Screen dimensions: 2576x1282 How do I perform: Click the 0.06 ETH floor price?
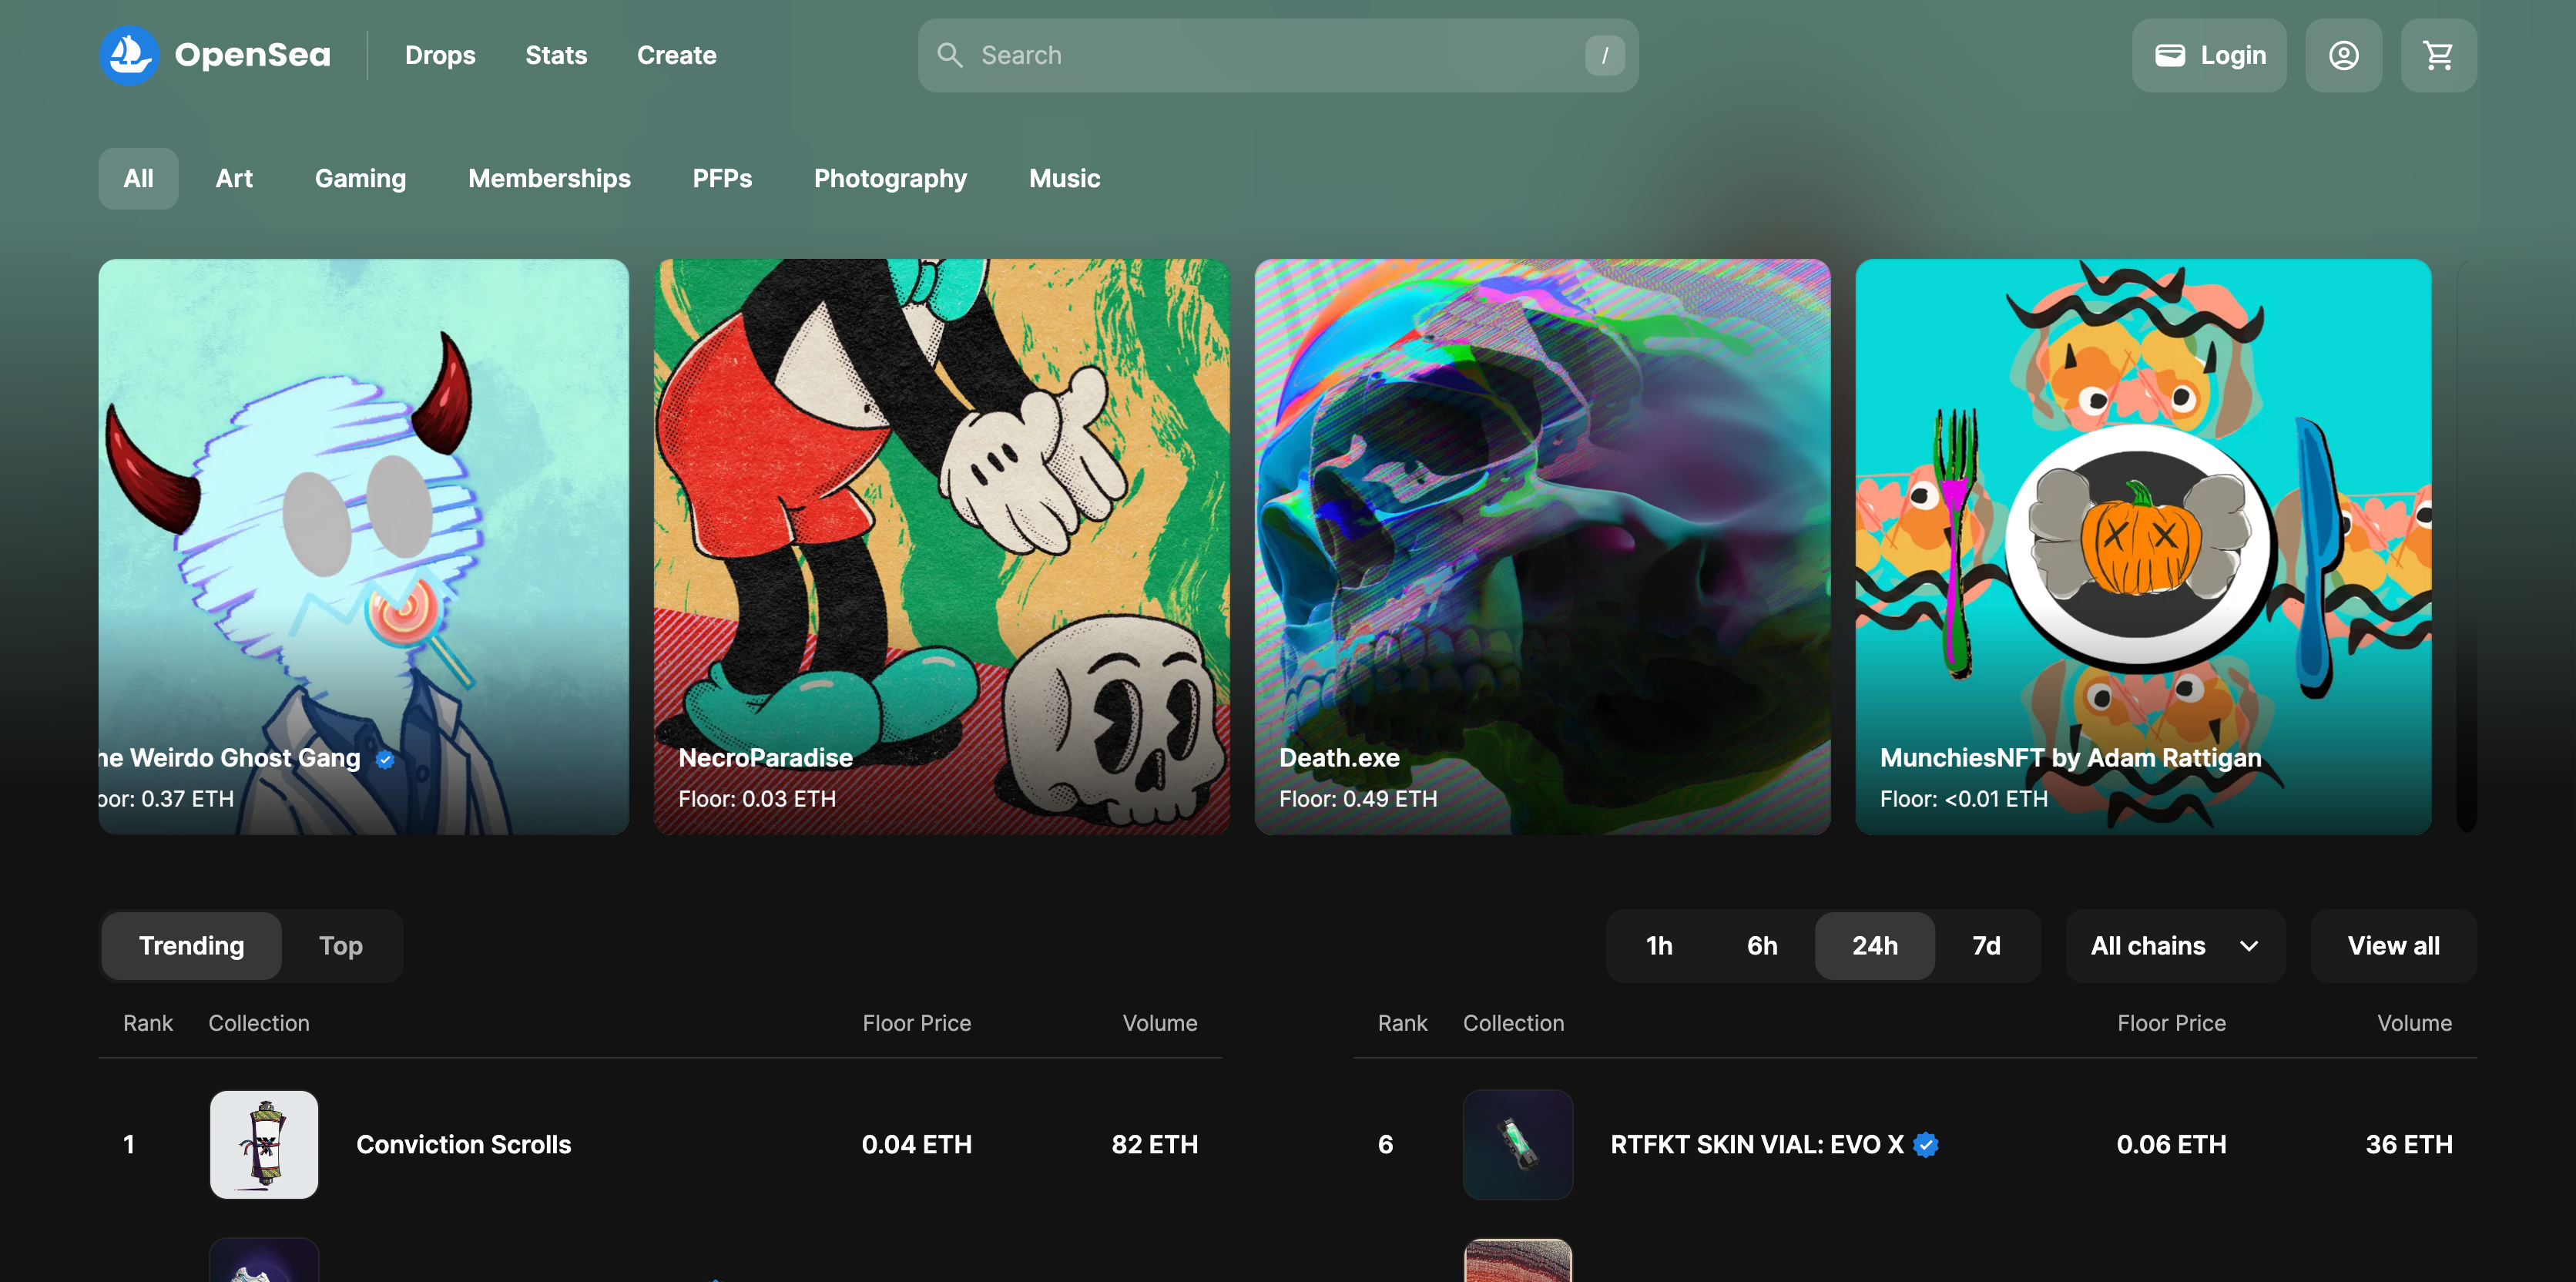pyautogui.click(x=2171, y=1144)
